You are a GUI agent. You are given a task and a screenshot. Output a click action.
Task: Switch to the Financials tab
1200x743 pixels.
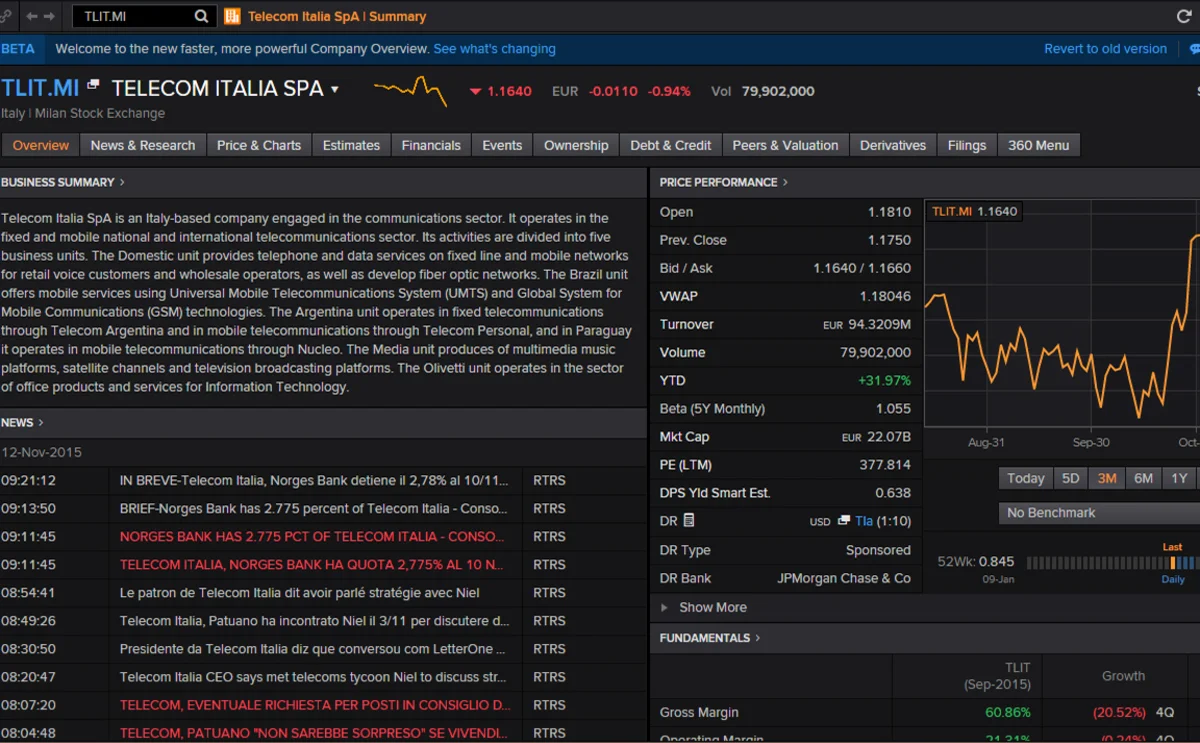(x=430, y=145)
